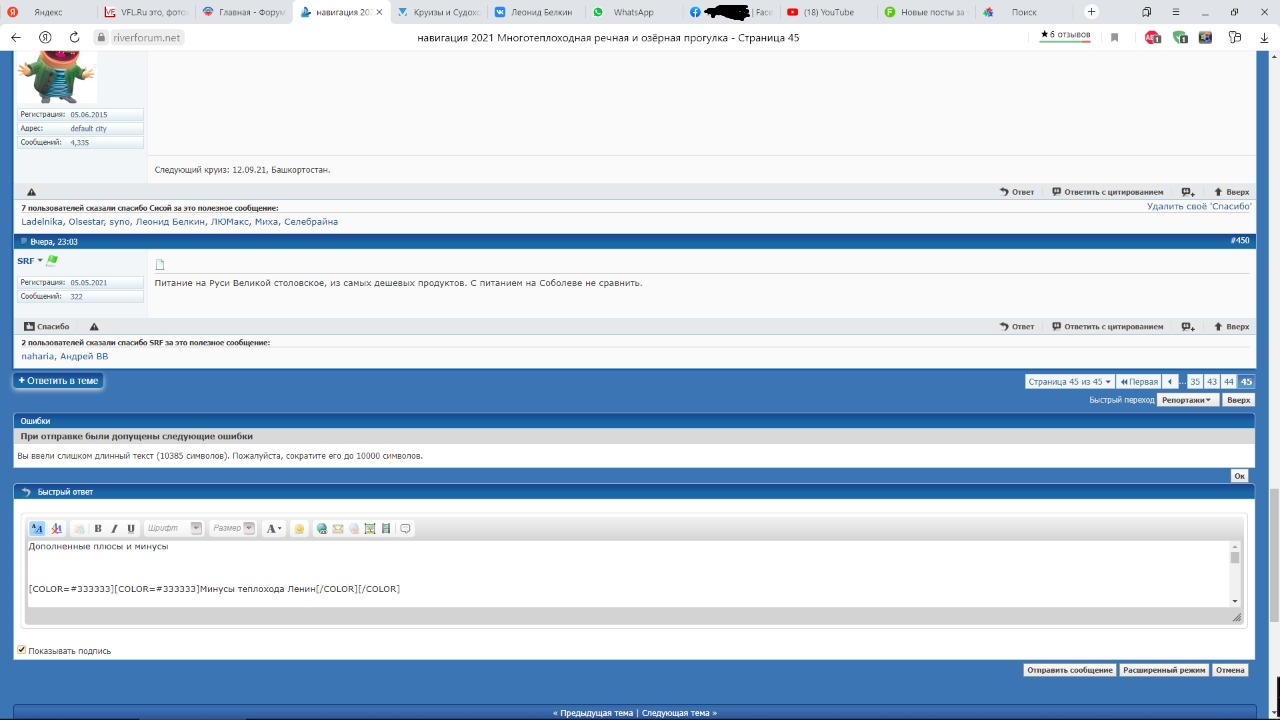Wrap selection in quote tags icon

[x=405, y=529]
